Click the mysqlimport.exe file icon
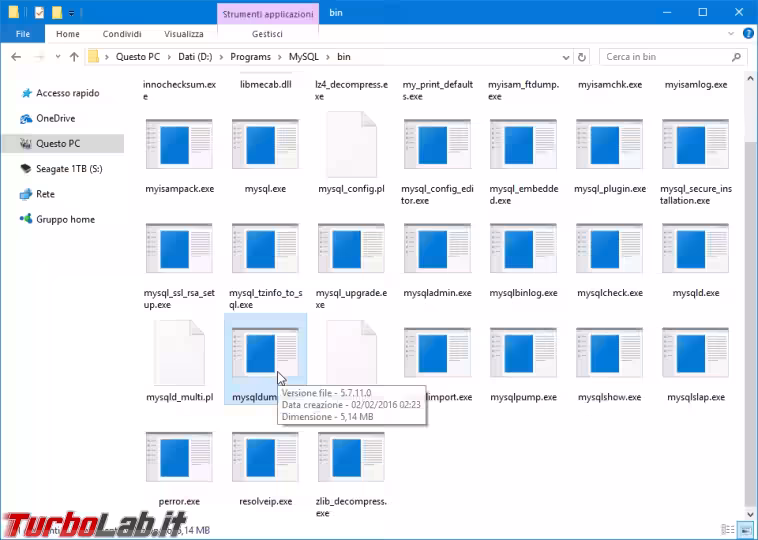758x540 pixels. 437,353
